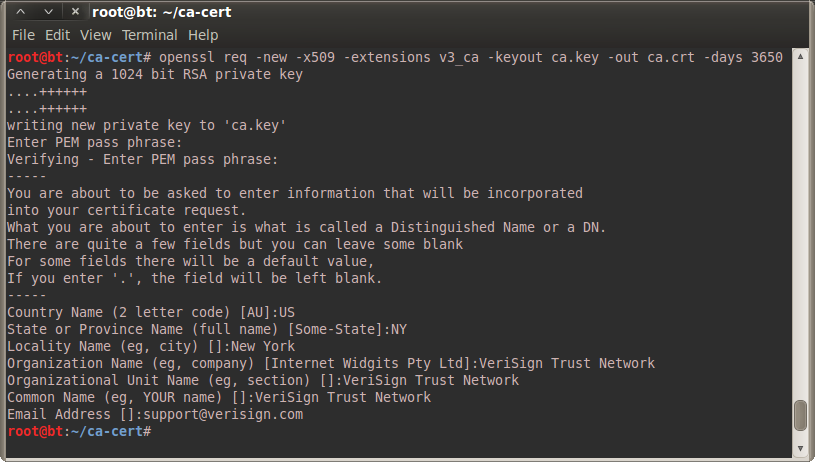Click the empty scrollbar track above thumb
Viewport: 815px width, 462px height.
coord(800,230)
